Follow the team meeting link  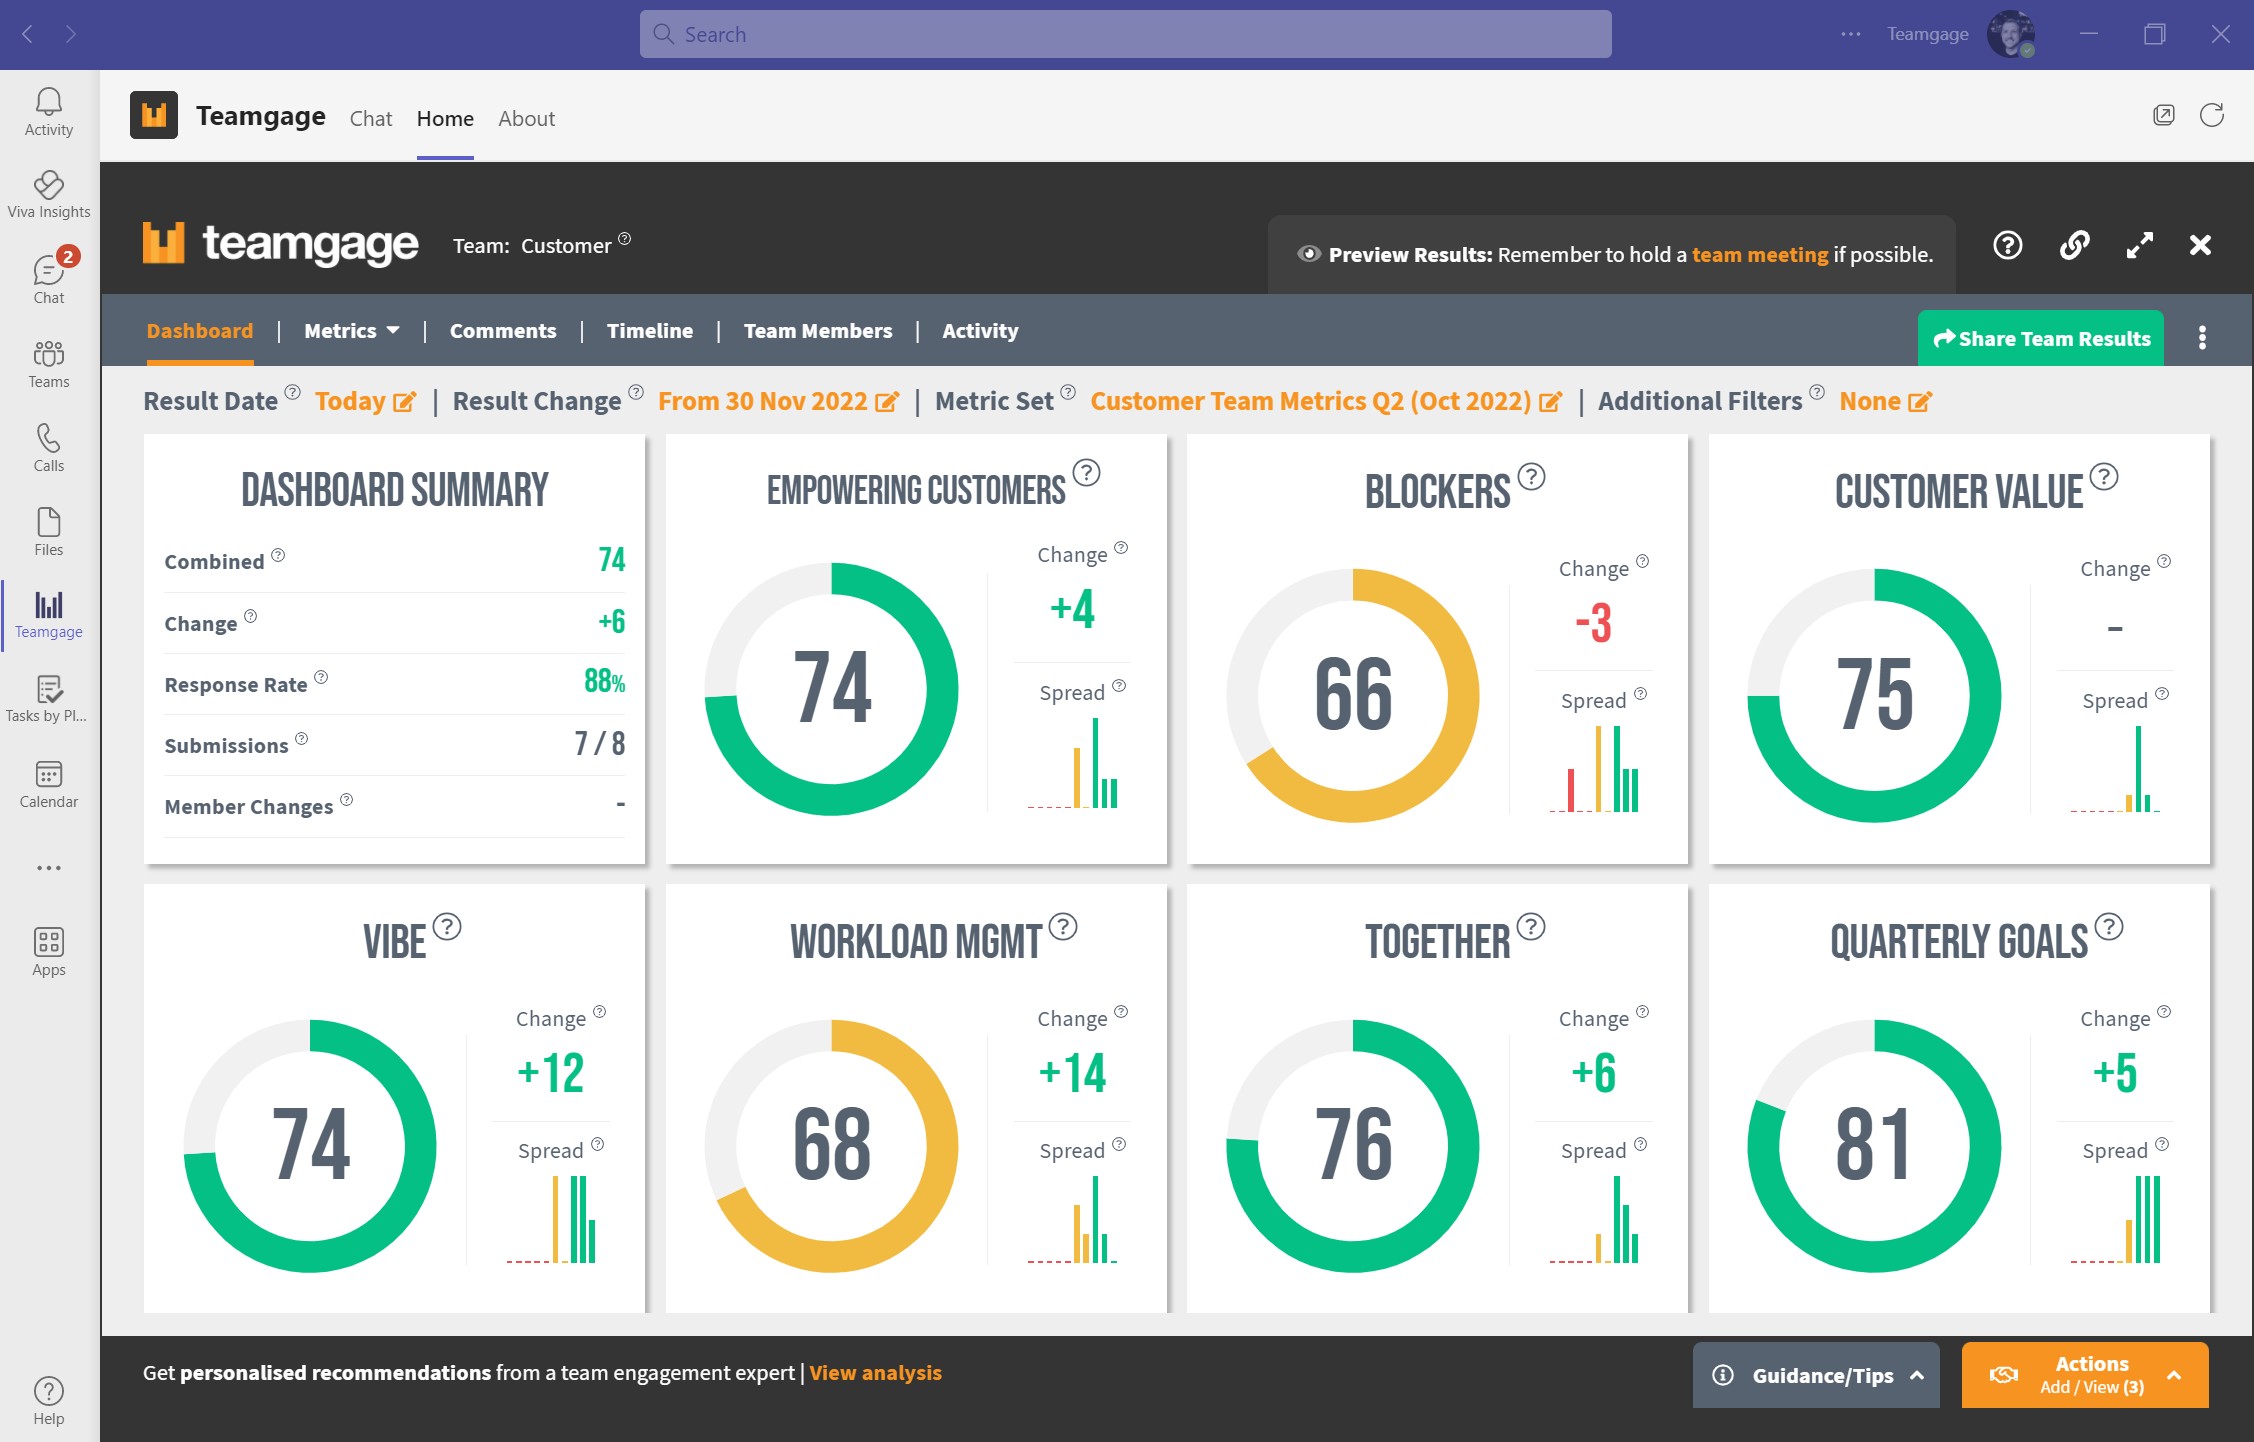click(1760, 255)
